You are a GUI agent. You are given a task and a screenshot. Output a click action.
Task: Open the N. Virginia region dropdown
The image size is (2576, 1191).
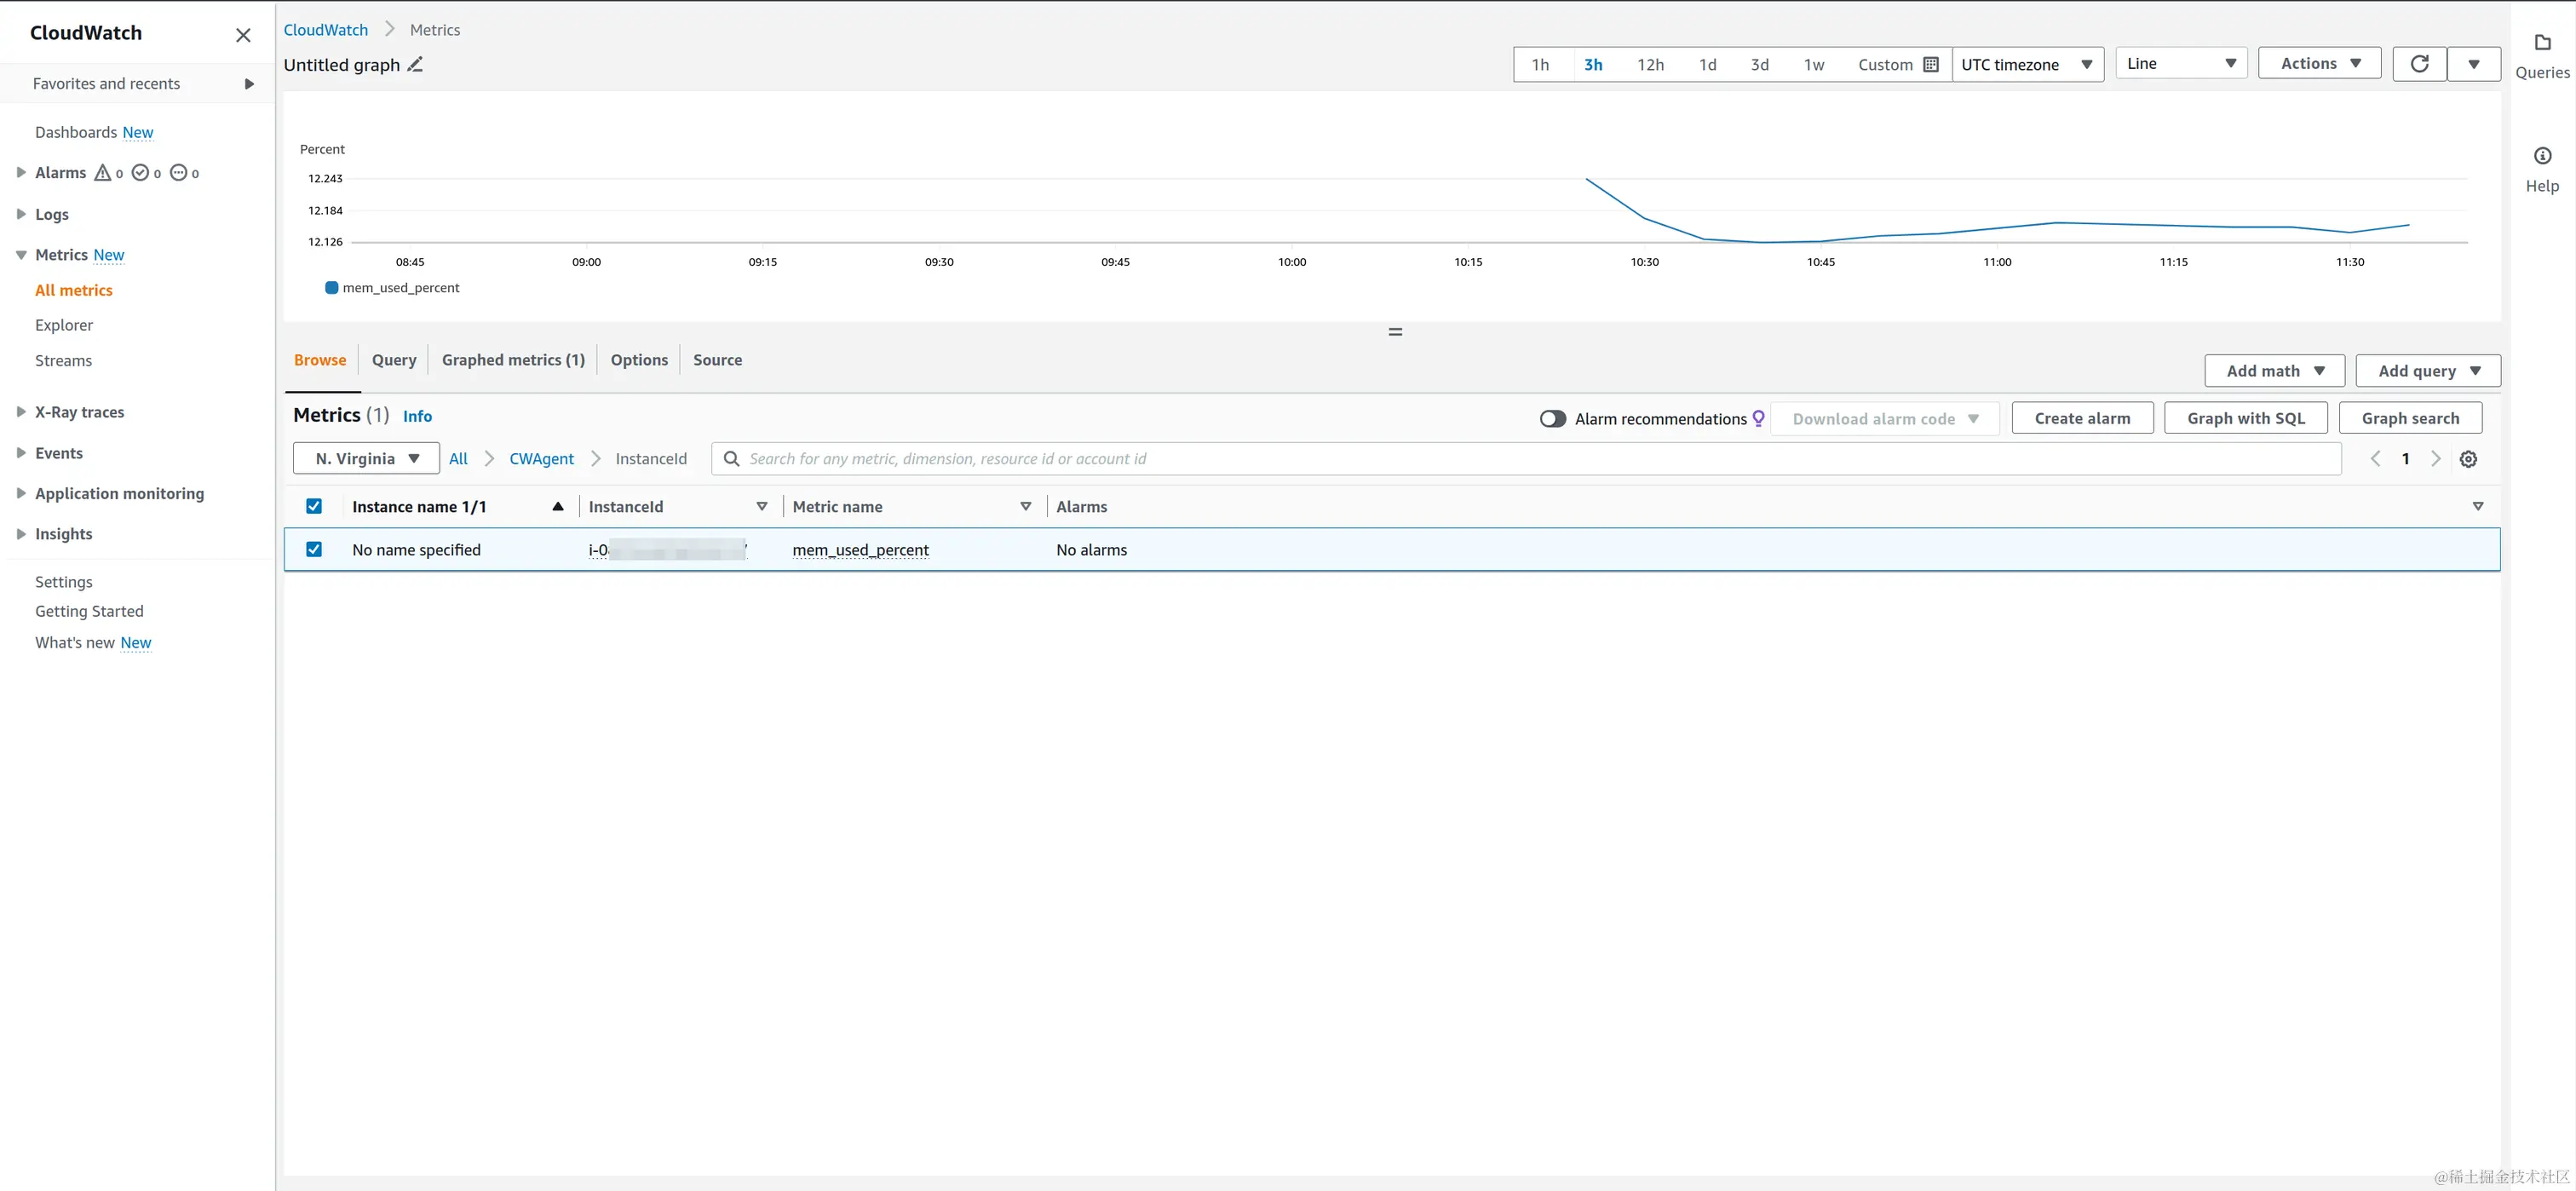pyautogui.click(x=366, y=459)
